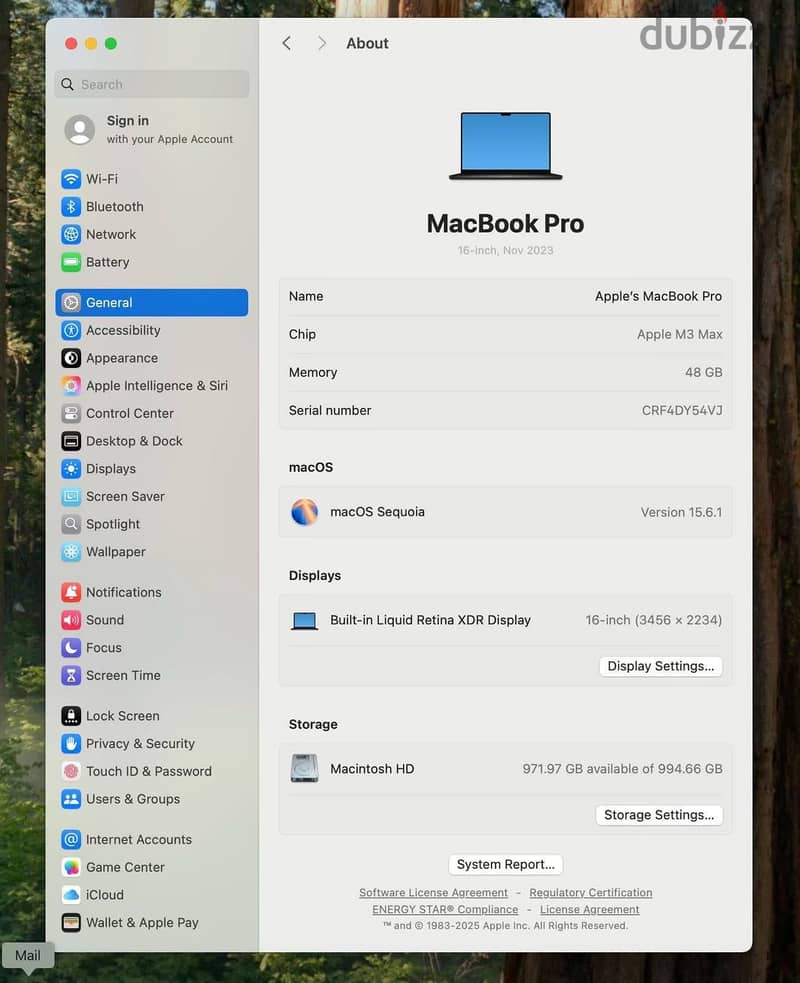Click the Internet Accounts @ icon
The height and width of the screenshot is (983, 800).
tap(71, 839)
